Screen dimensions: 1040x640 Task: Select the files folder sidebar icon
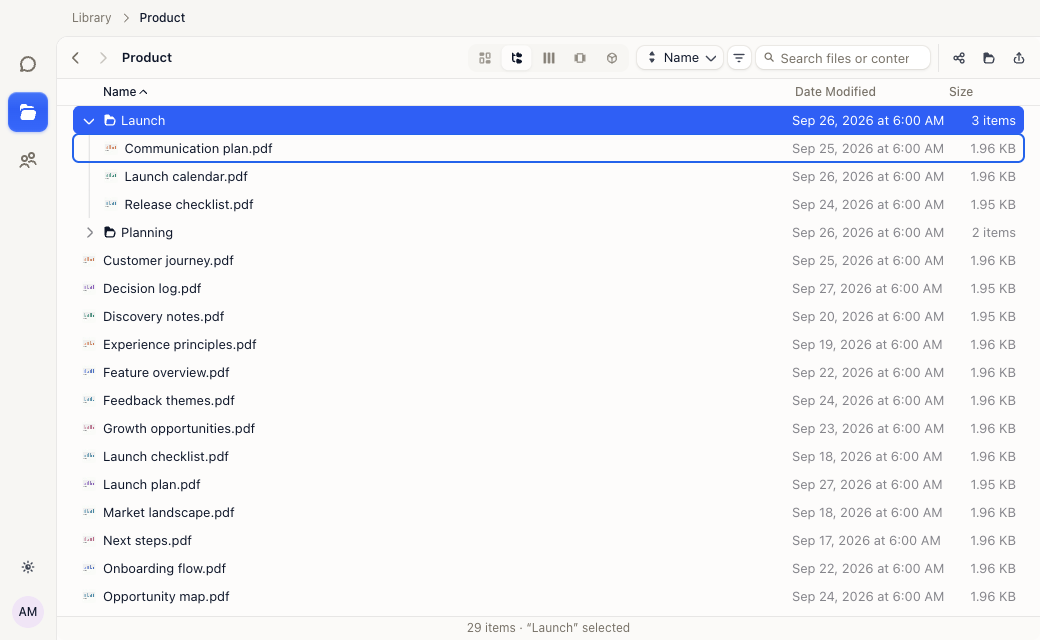pyautogui.click(x=28, y=112)
